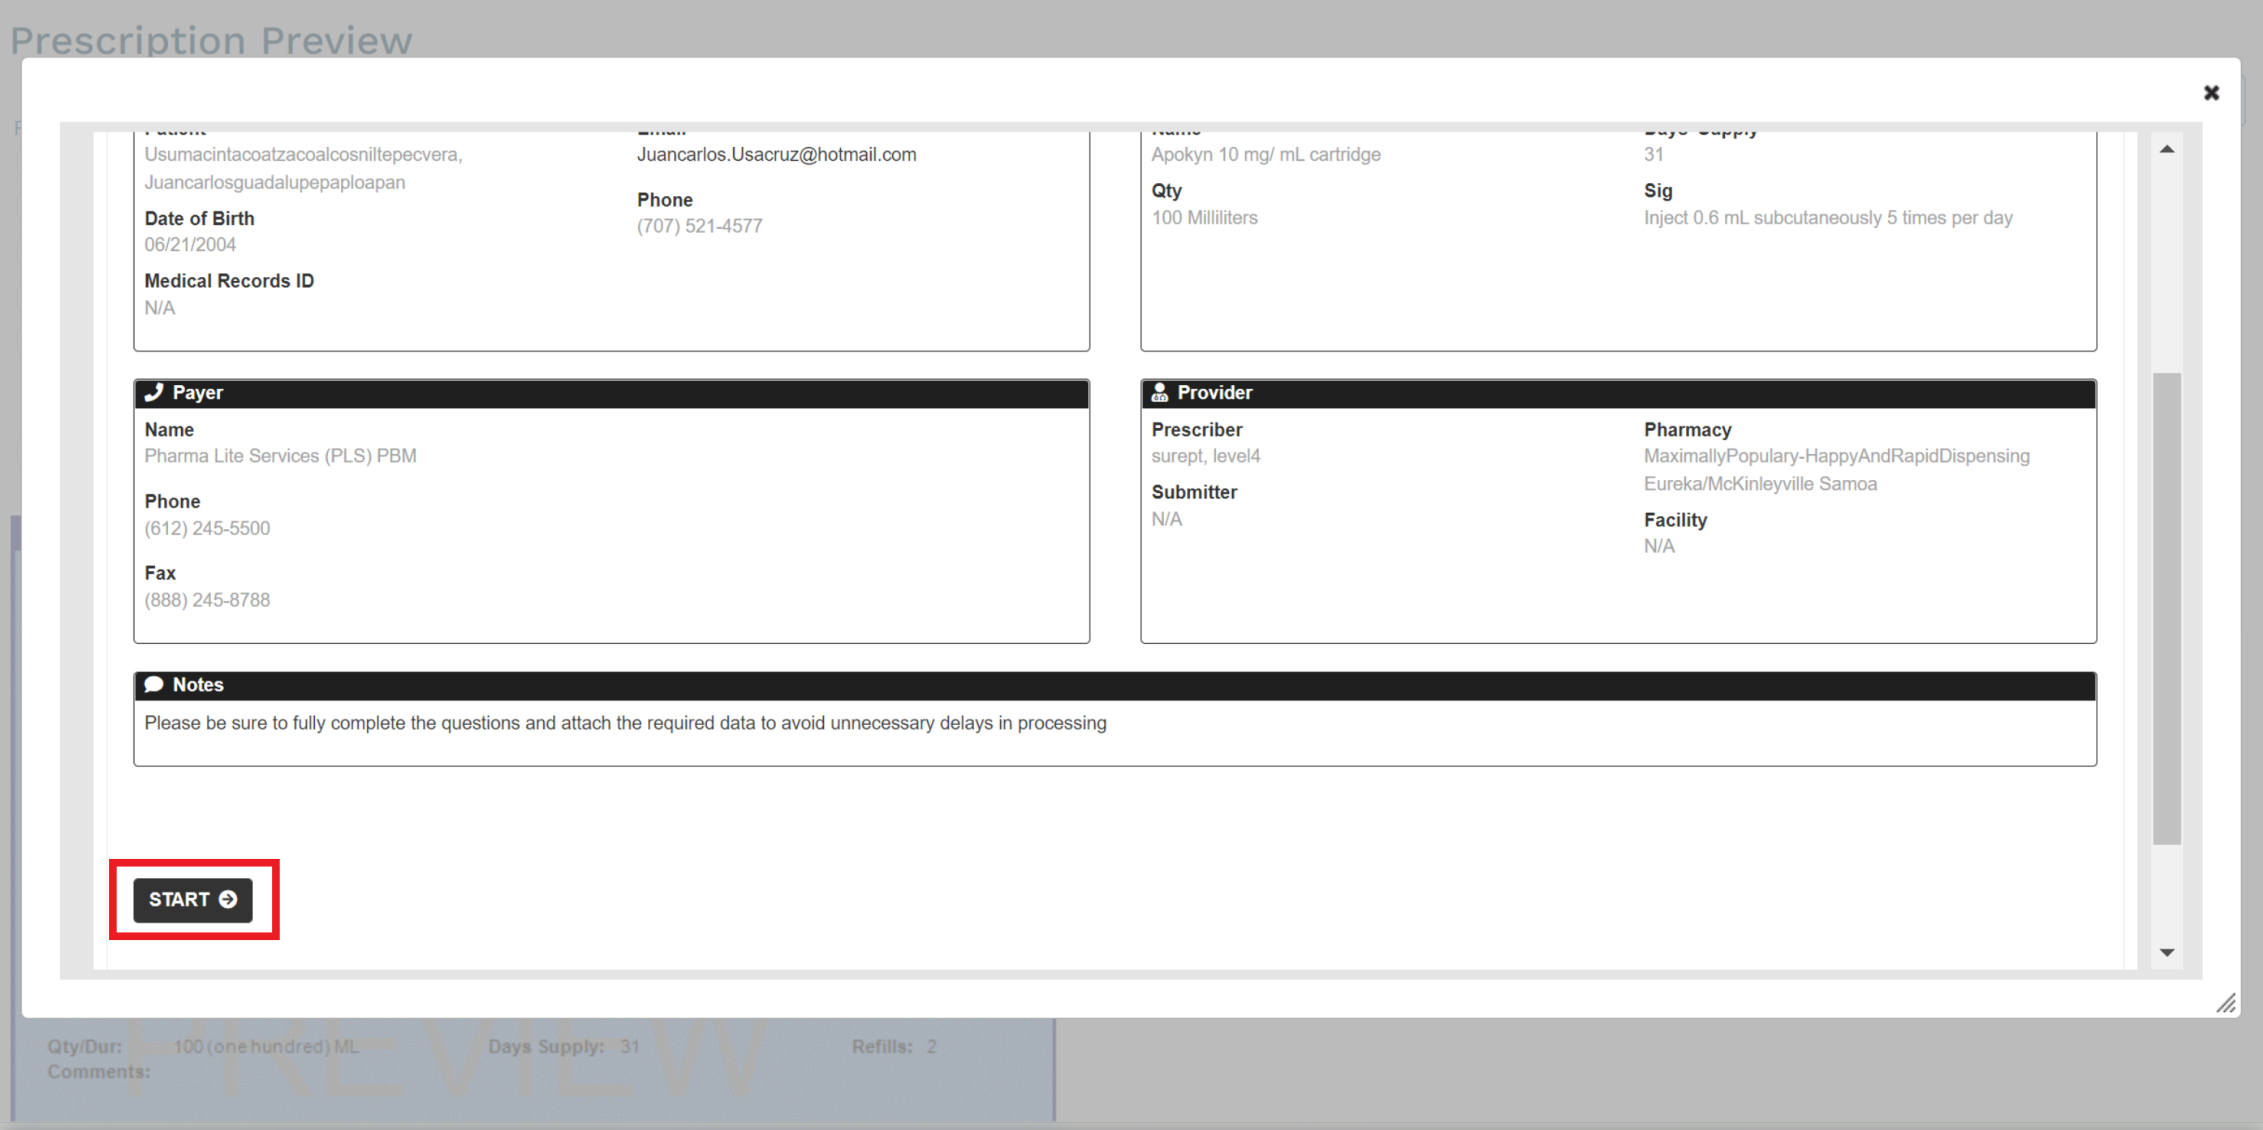Click the pharmacy name MaximallyPopulary-HappyAndRapidDispensing

pyautogui.click(x=1836, y=455)
